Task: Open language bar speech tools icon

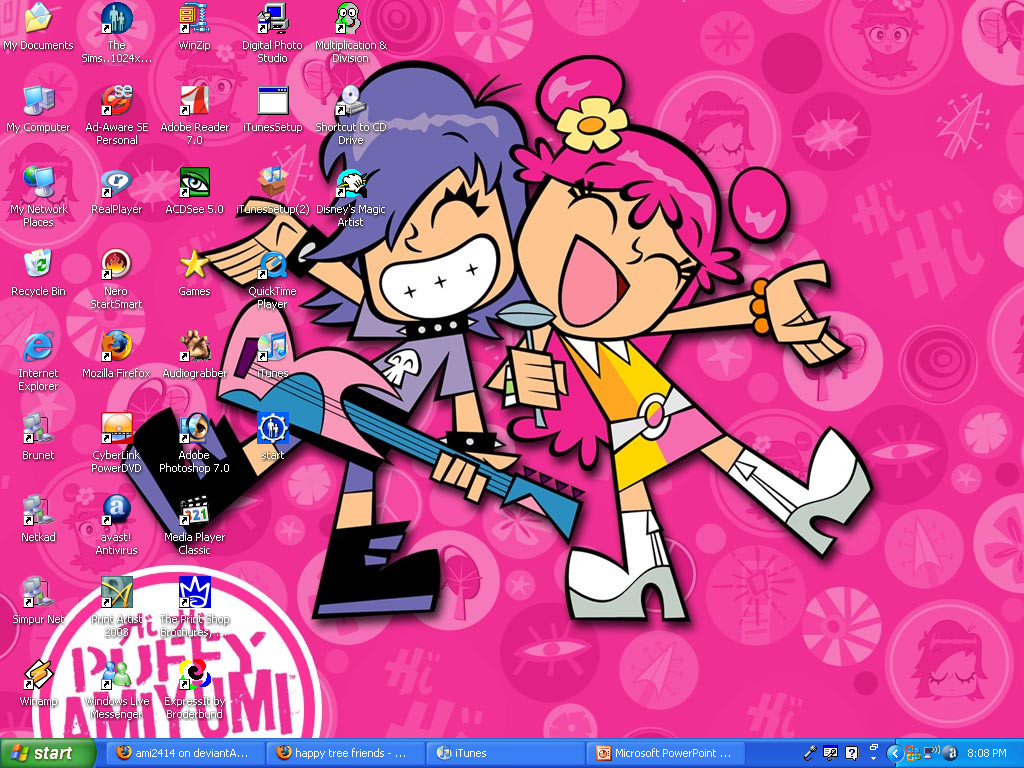Action: (830, 753)
